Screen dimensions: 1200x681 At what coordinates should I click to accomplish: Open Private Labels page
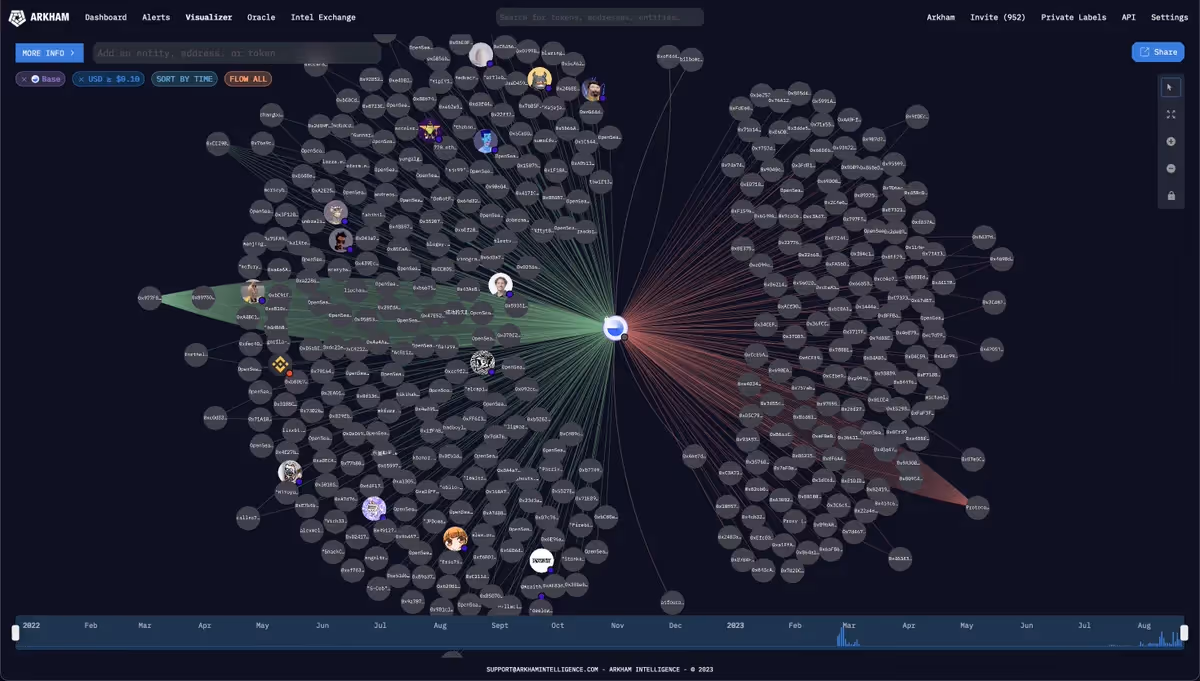pos(1074,17)
